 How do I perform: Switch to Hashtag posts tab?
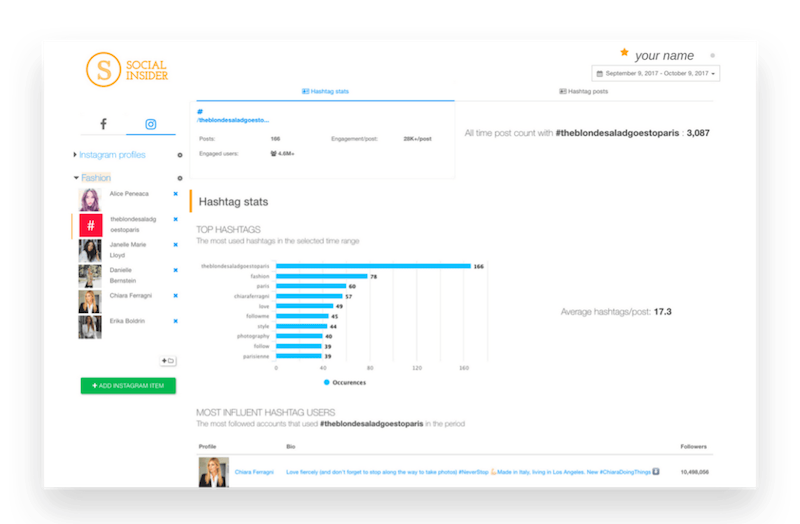pos(584,91)
